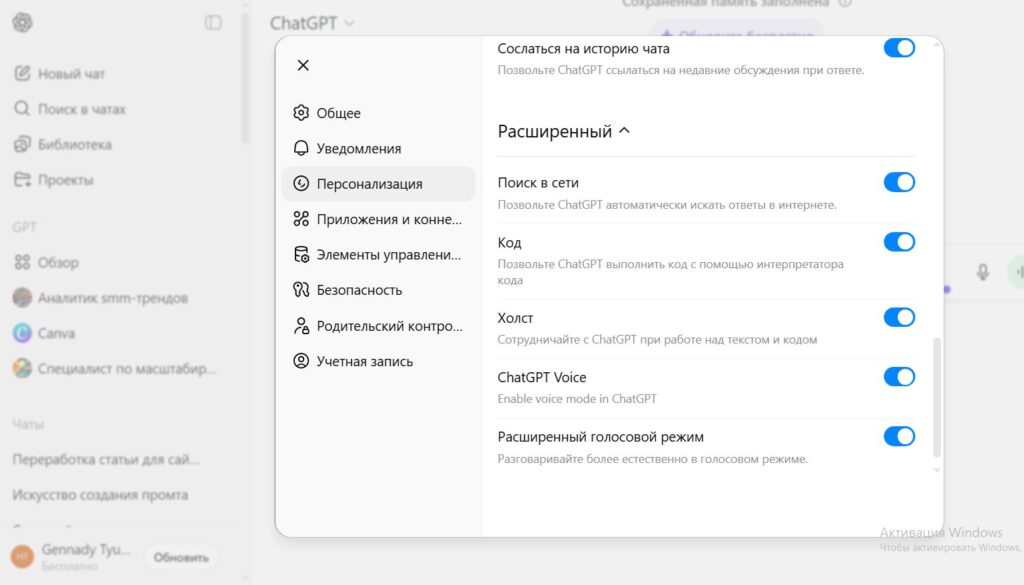Click the Приложения и коннекторы grid icon
Viewport: 1024px width, 585px height.
tap(301, 219)
